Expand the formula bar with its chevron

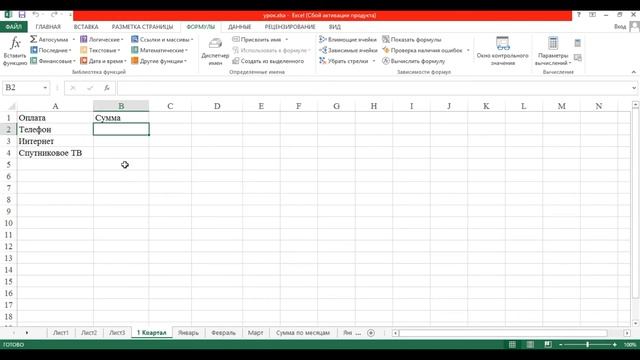(633, 88)
